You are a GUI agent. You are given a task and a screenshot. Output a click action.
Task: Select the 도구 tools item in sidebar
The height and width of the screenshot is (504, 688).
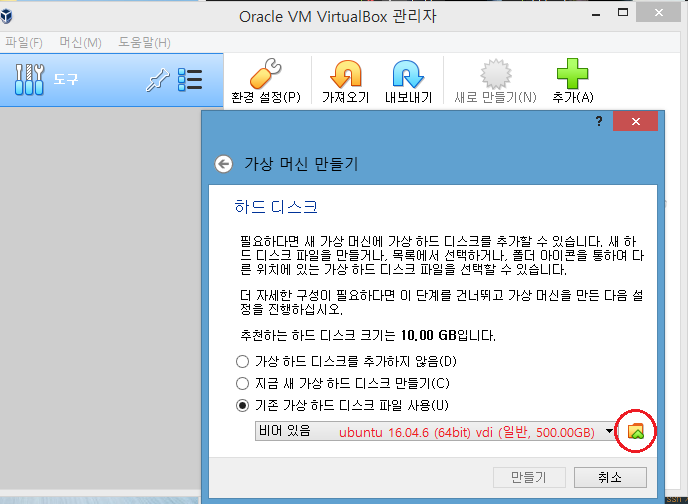[x=111, y=80]
